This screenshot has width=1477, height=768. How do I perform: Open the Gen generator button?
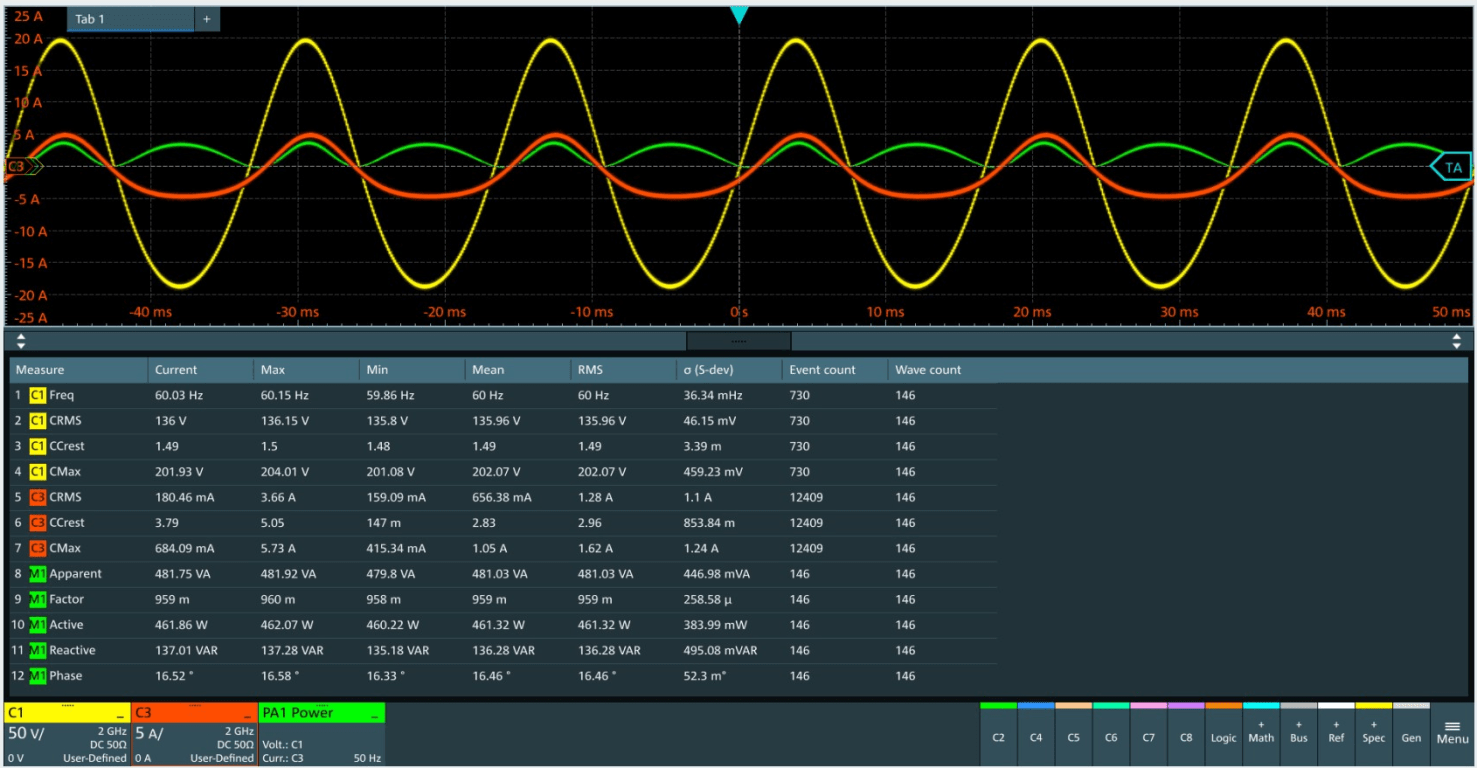click(1411, 733)
